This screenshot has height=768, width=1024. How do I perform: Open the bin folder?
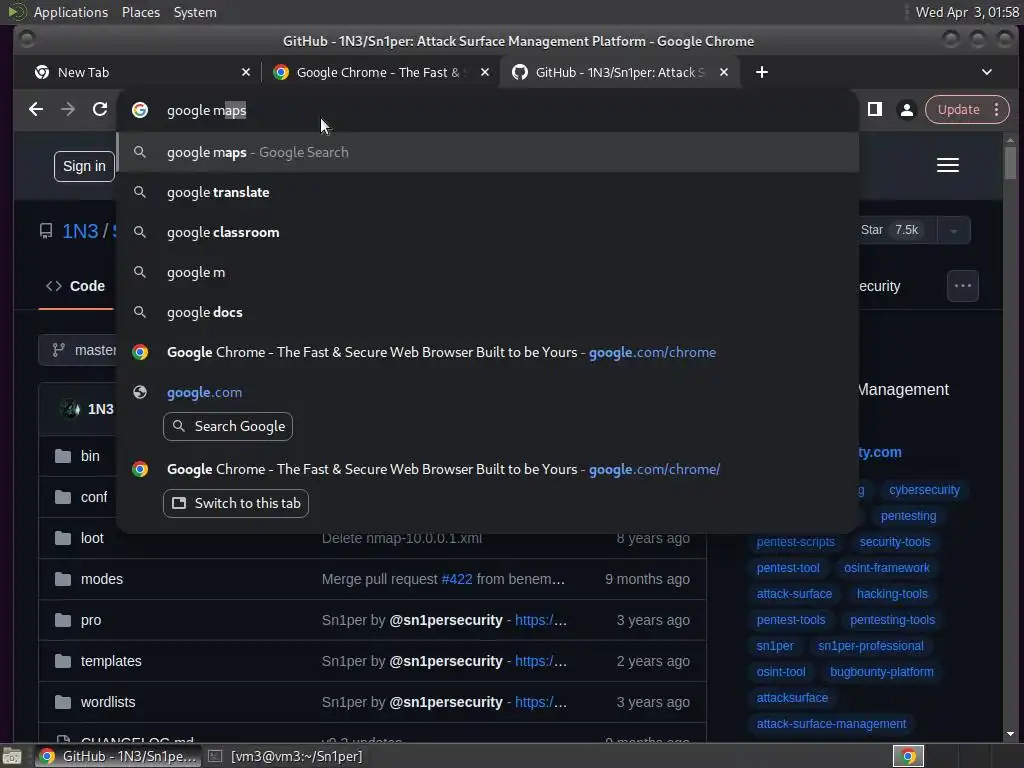pos(90,456)
